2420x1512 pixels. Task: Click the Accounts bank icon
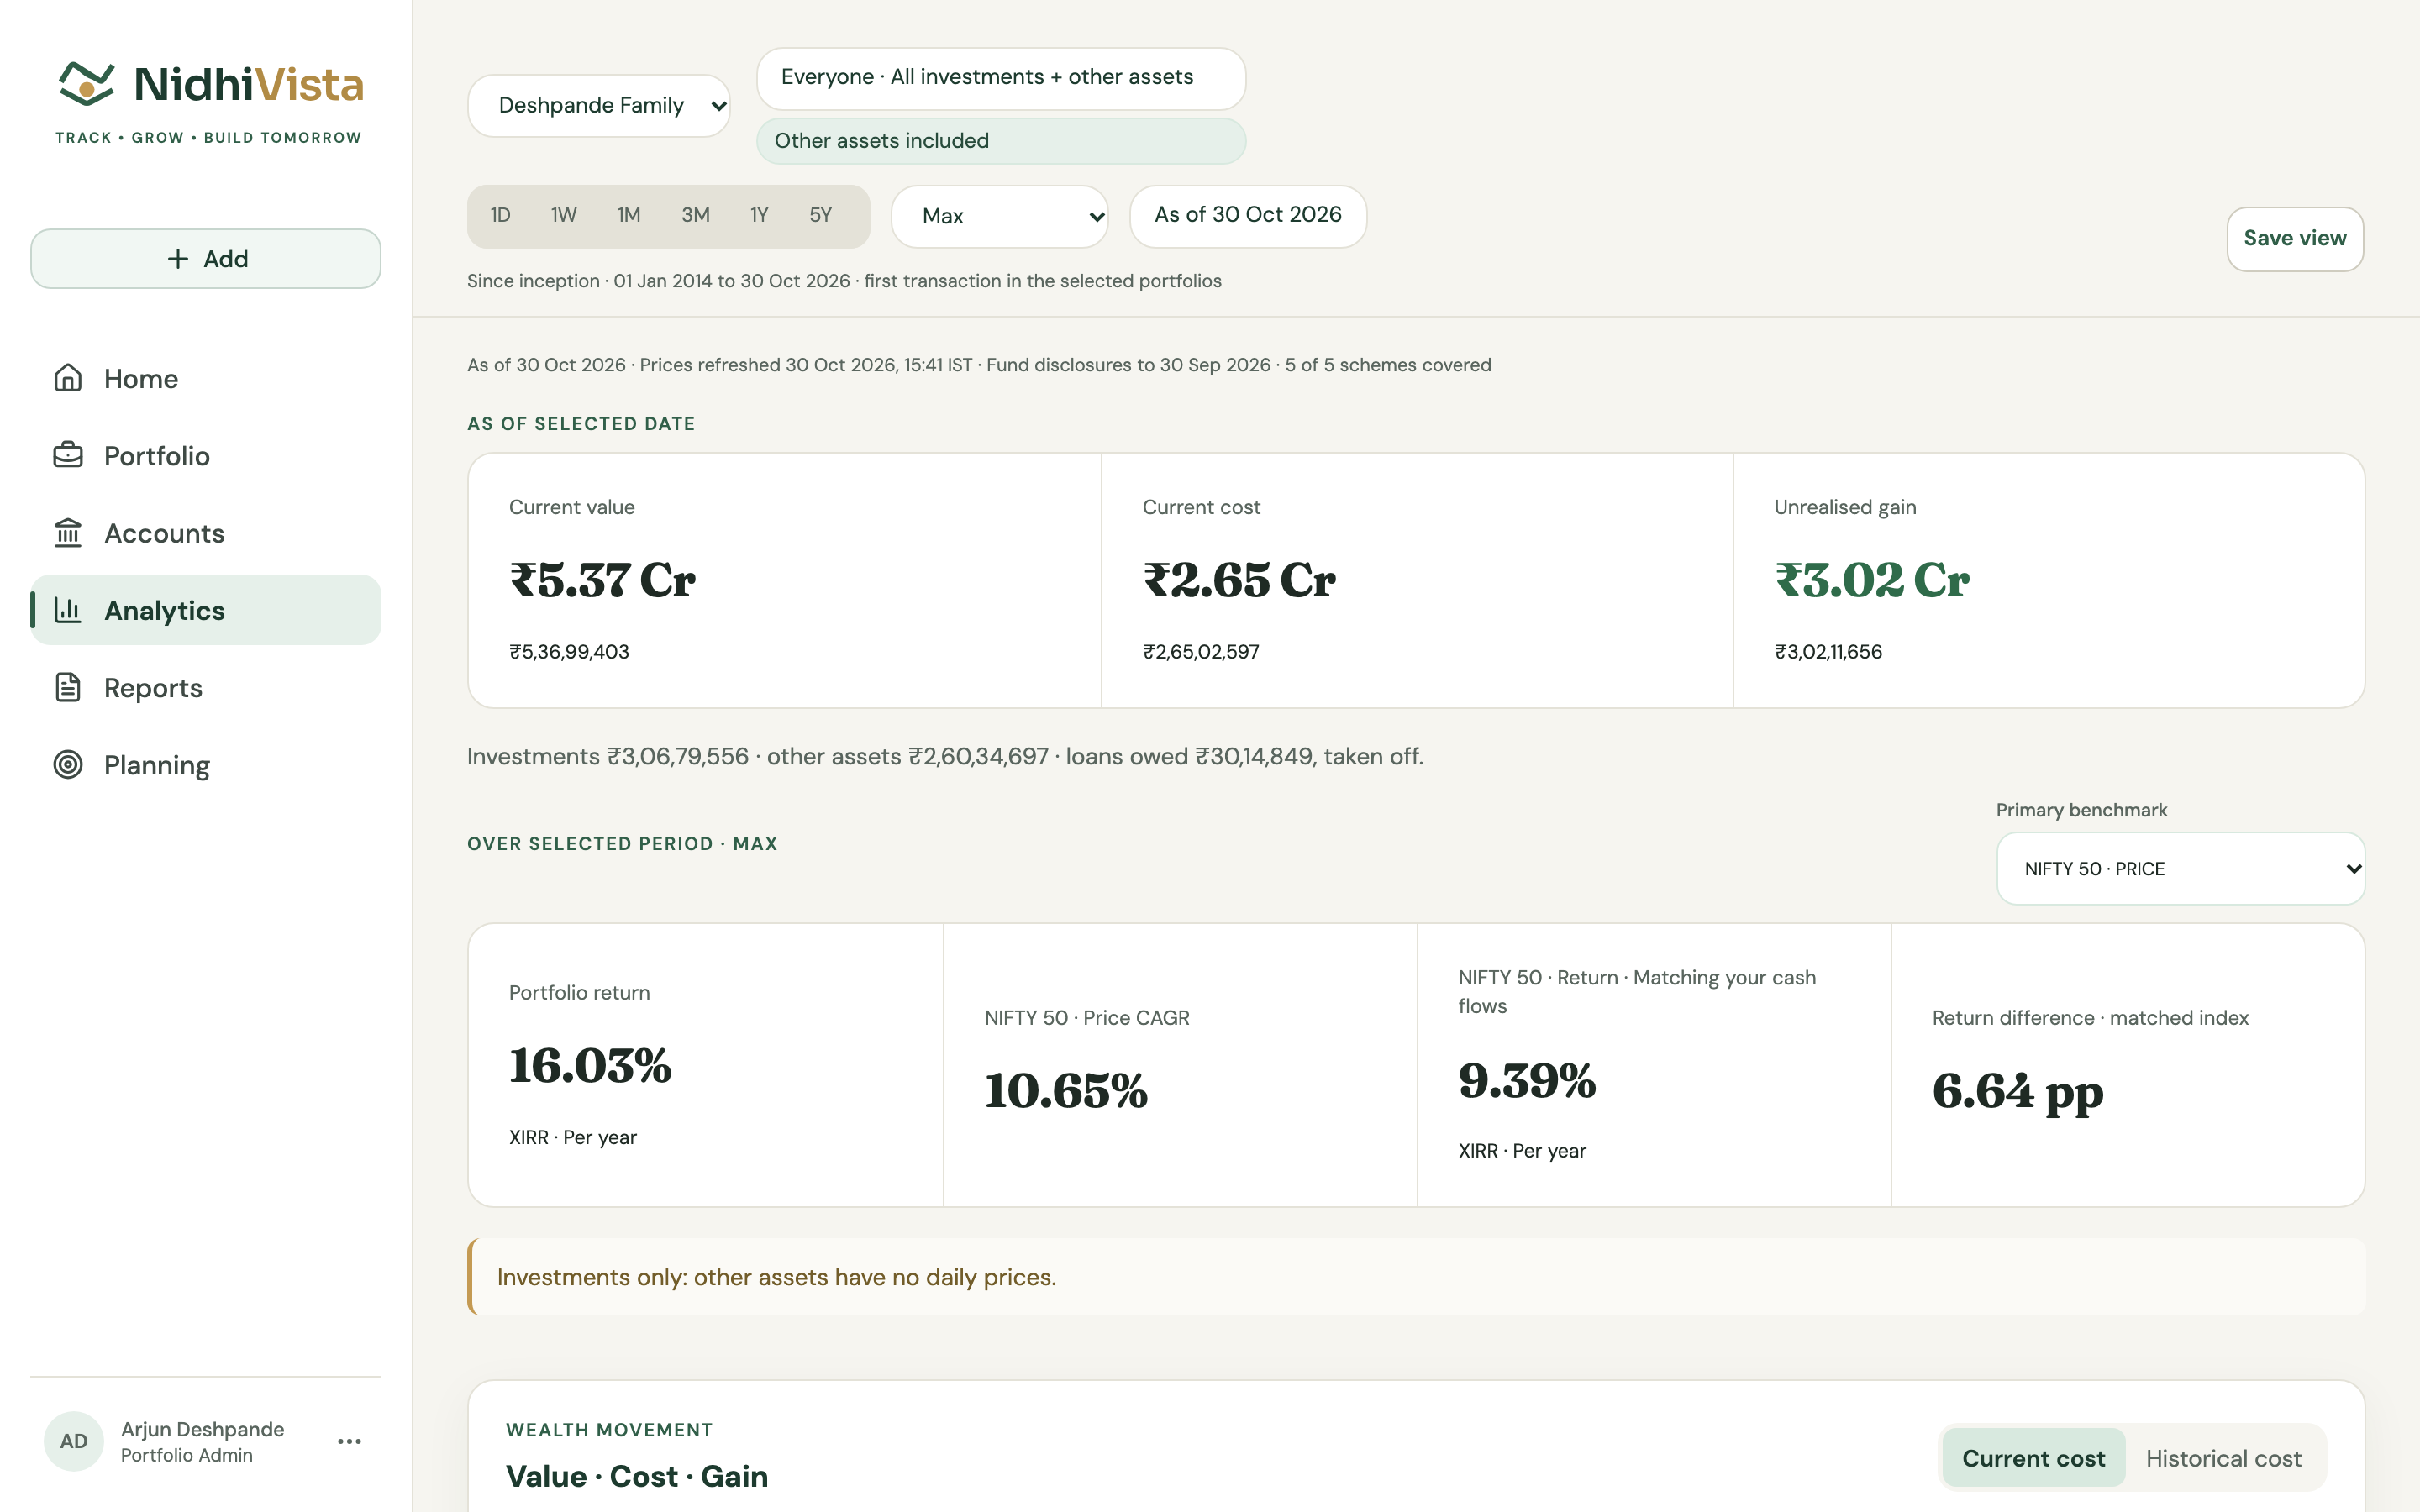tap(68, 533)
